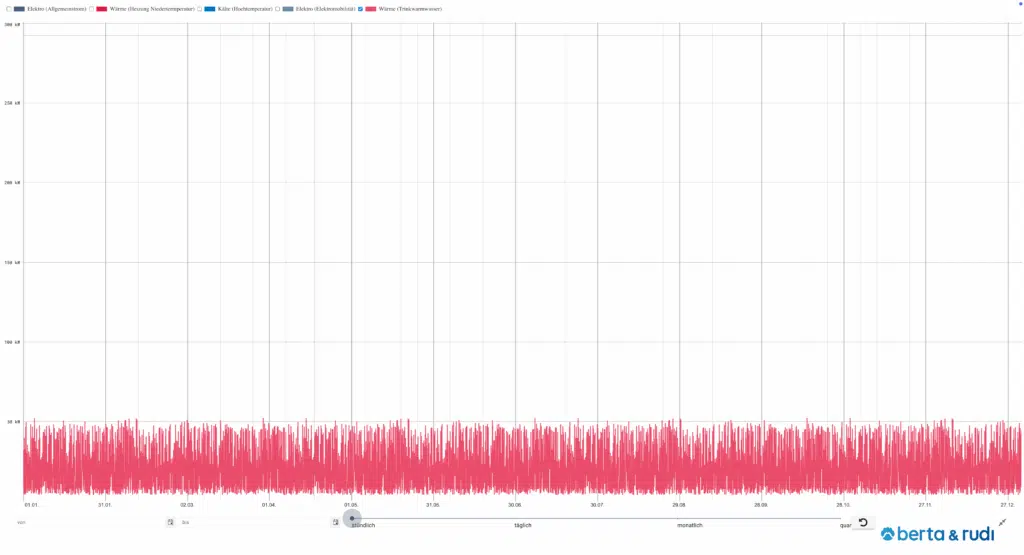The height and width of the screenshot is (555, 1024).
Task: Enable the Elektro (Allgemeinstrom) checkbox
Action: [8, 8]
